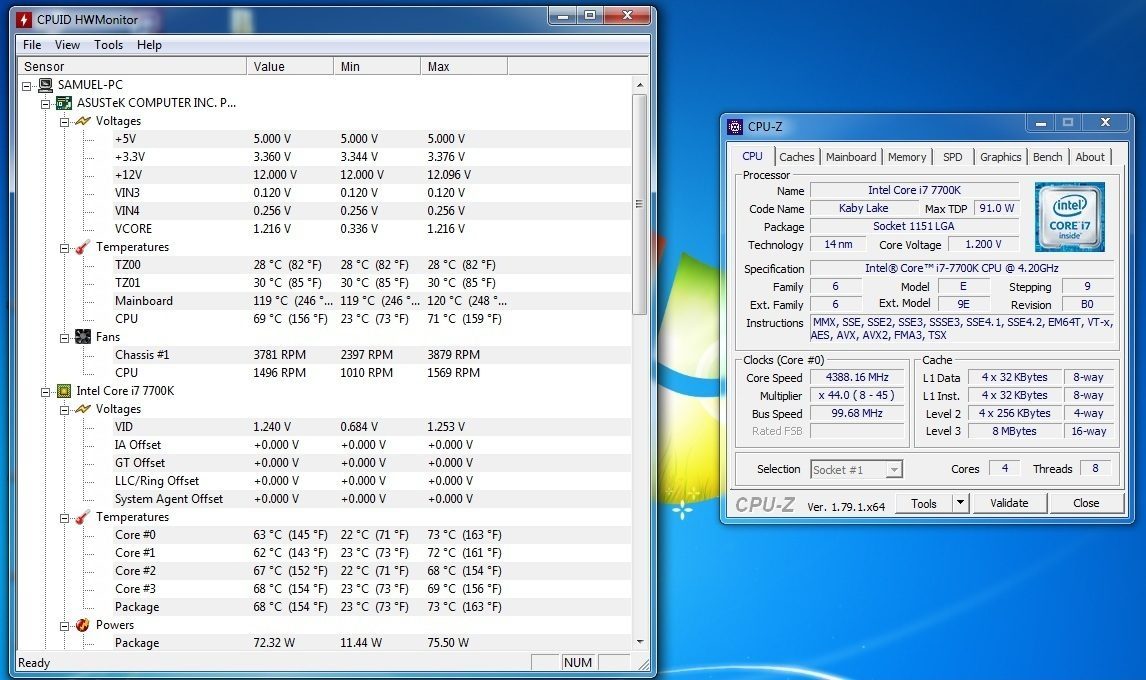The height and width of the screenshot is (680, 1146).
Task: Open the View menu in HWMonitor
Action: 67,45
